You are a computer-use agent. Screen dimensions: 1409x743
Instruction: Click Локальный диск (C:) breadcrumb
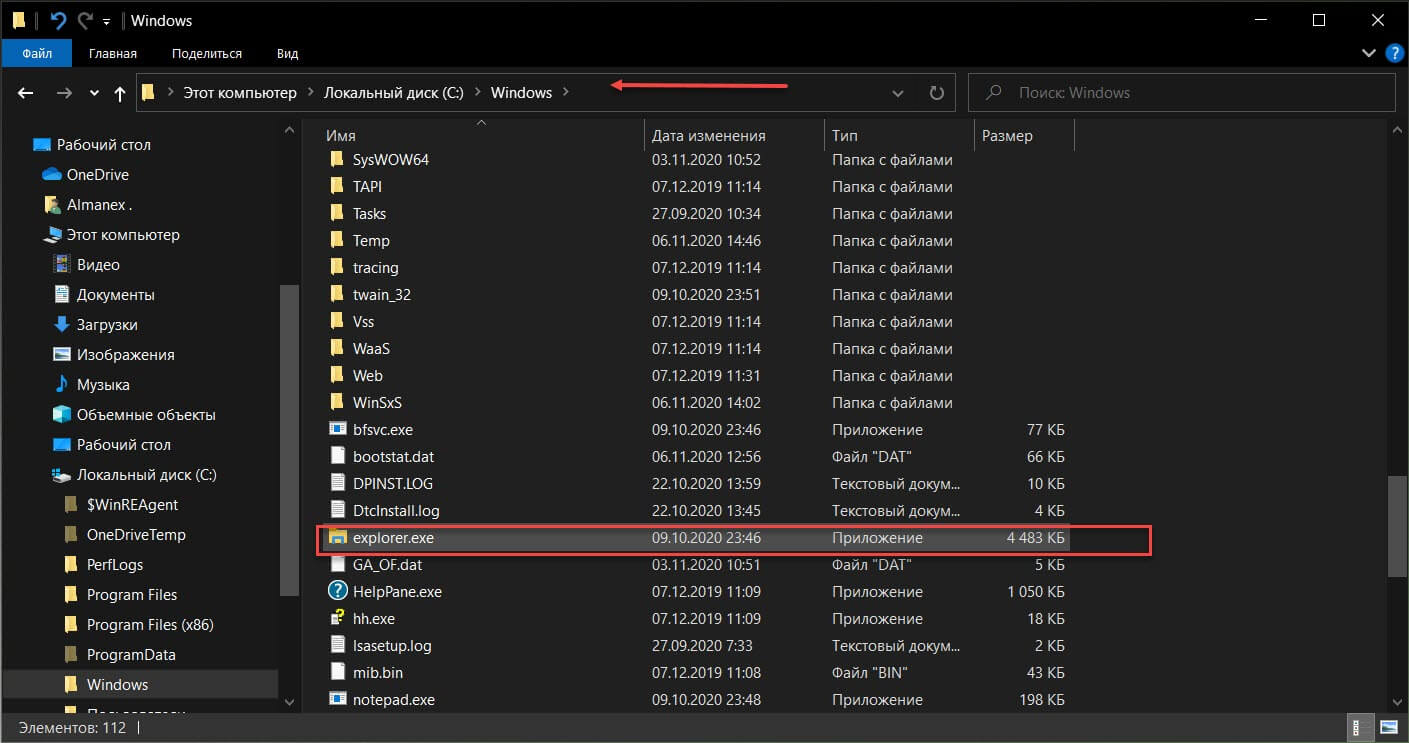point(393,92)
